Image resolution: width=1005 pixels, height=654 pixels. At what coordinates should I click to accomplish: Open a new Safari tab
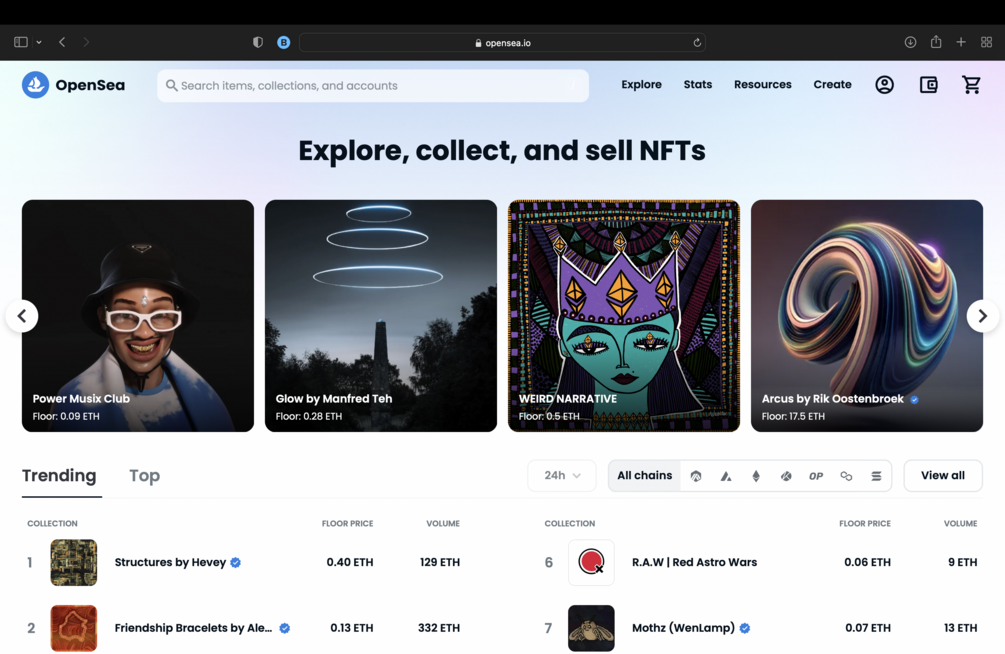click(961, 42)
